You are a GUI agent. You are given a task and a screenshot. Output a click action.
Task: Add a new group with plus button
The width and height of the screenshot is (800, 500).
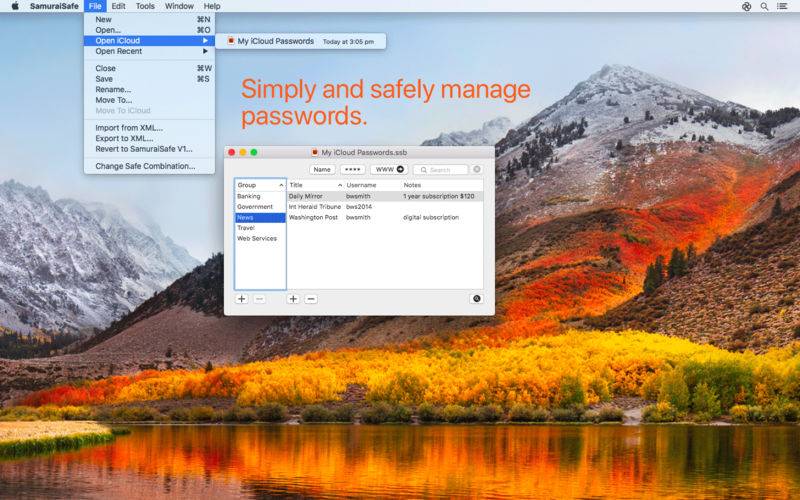(x=242, y=299)
